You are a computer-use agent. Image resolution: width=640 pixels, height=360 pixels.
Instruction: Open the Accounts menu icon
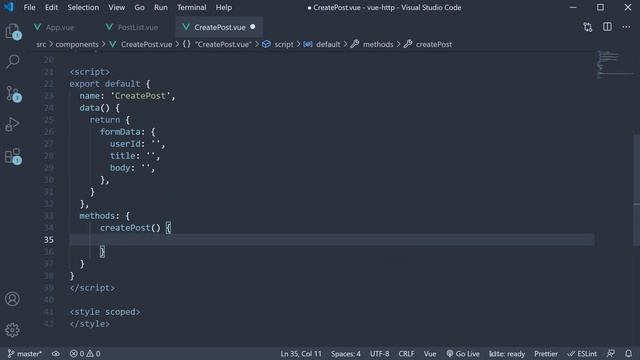coord(12,299)
